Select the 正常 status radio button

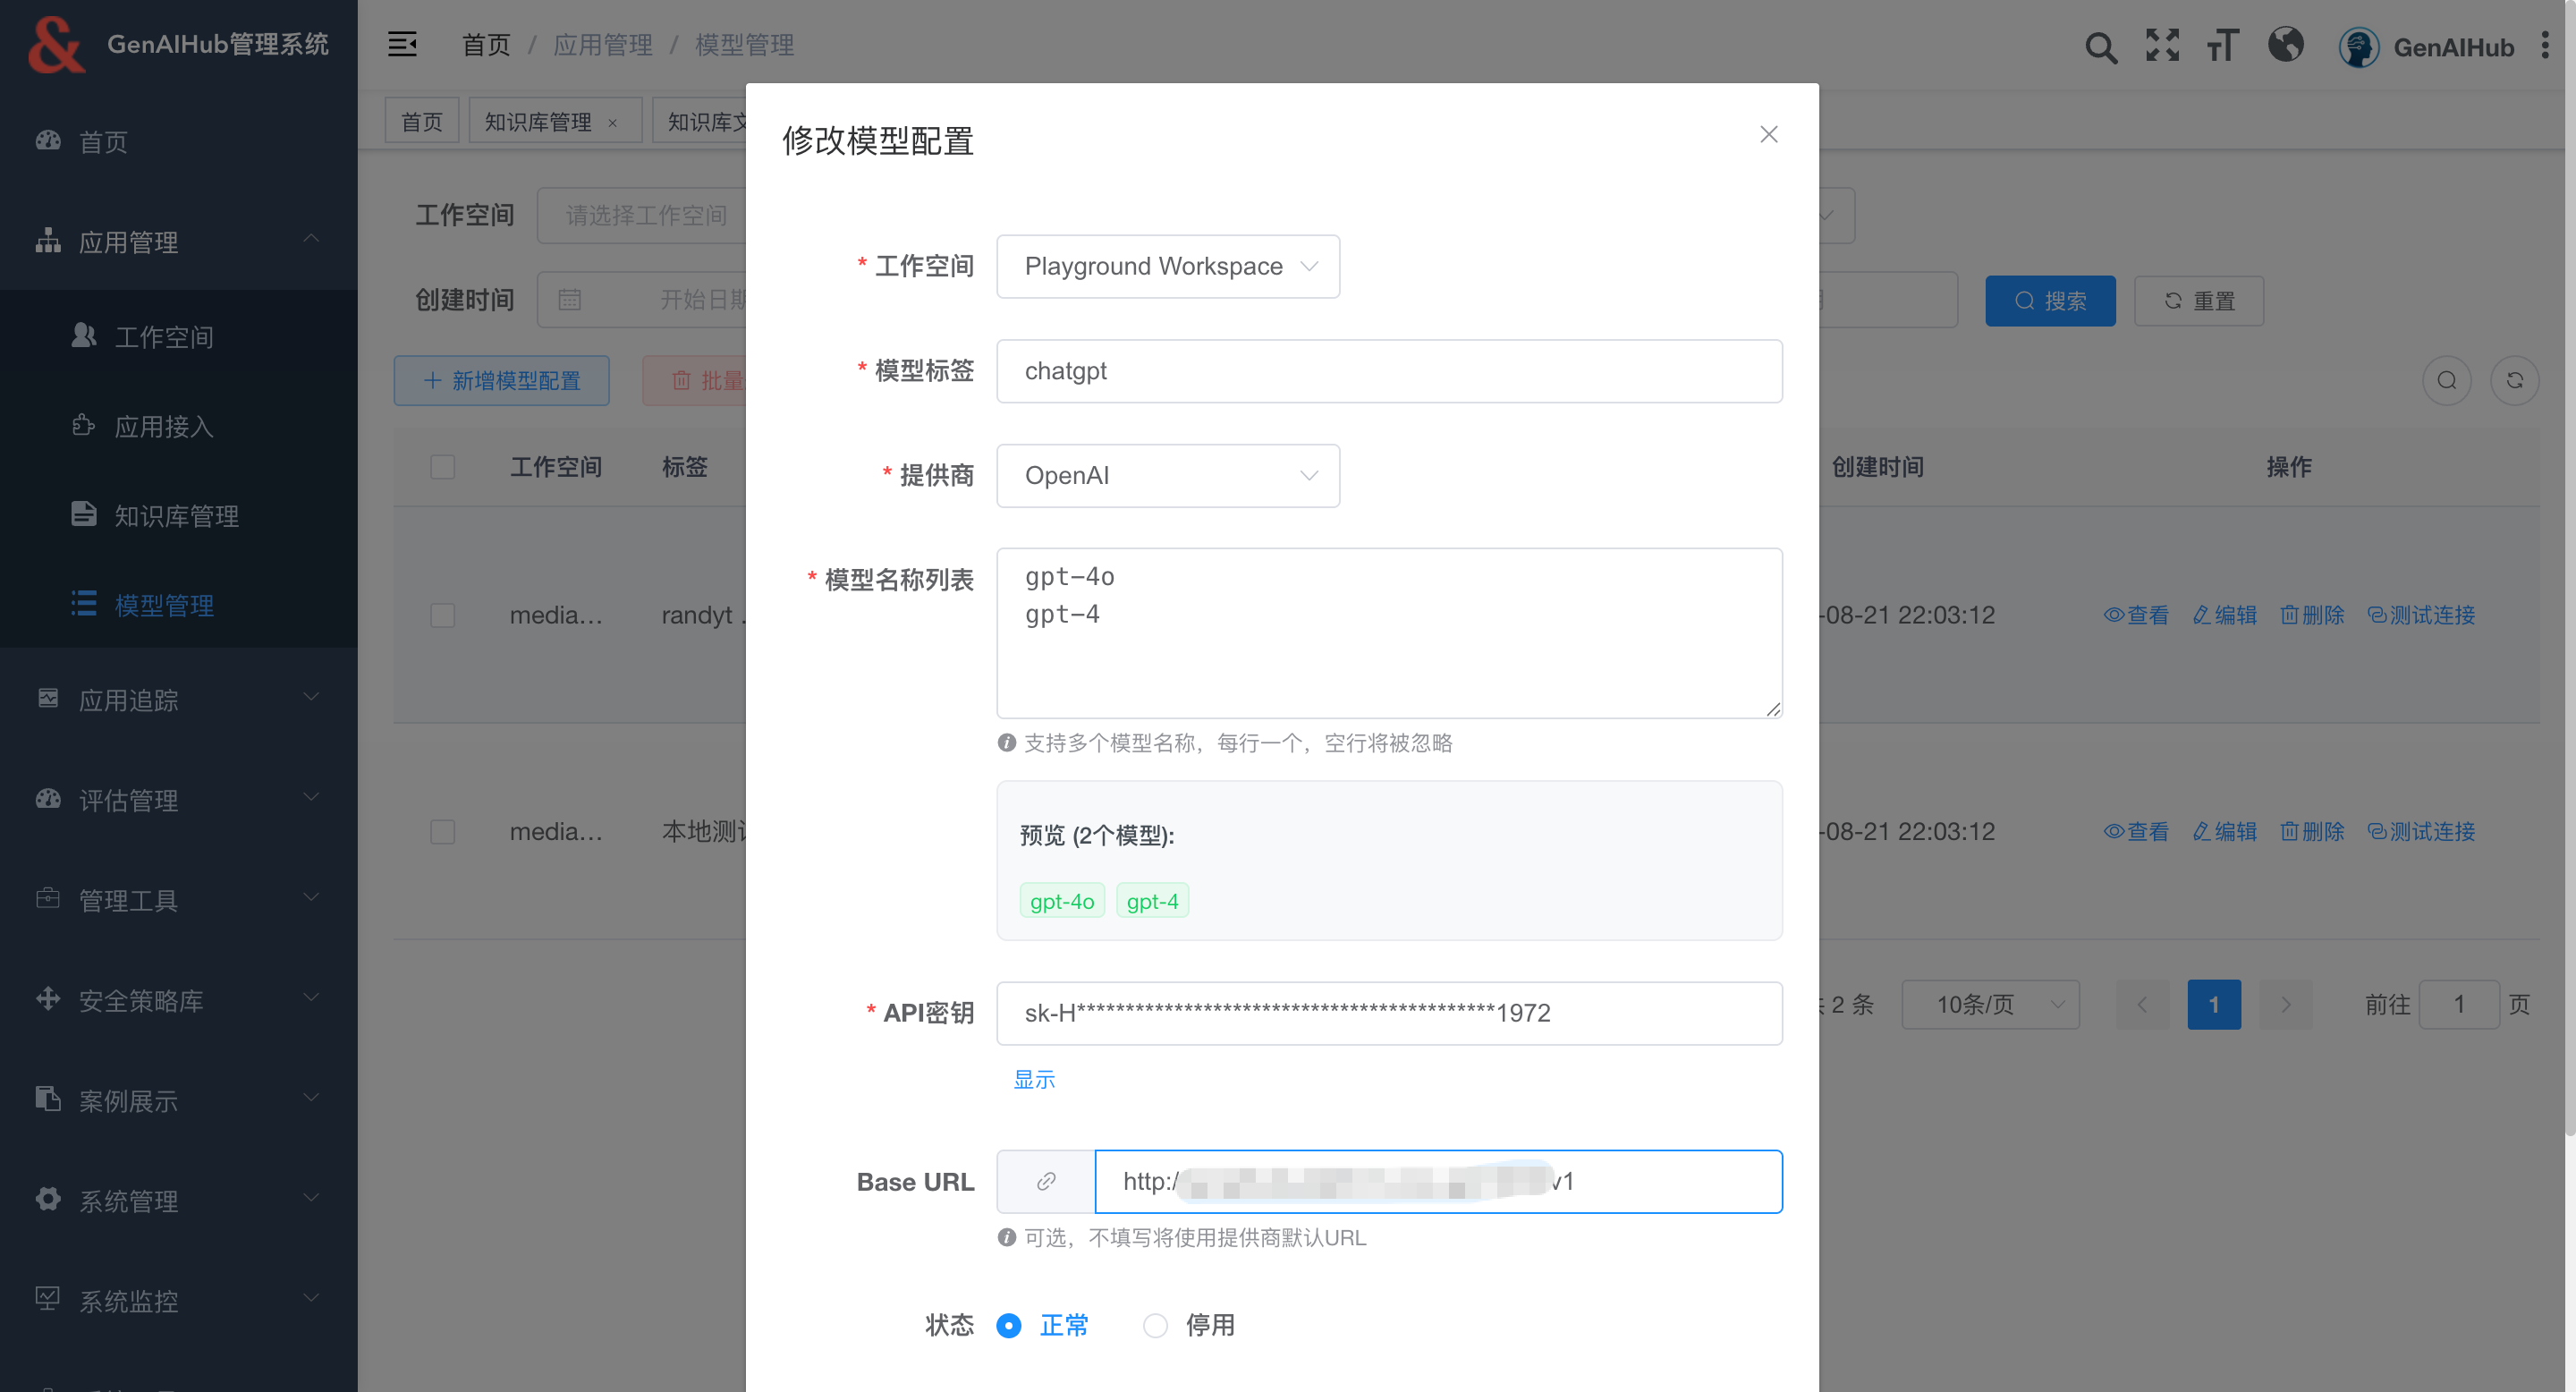coord(1009,1325)
